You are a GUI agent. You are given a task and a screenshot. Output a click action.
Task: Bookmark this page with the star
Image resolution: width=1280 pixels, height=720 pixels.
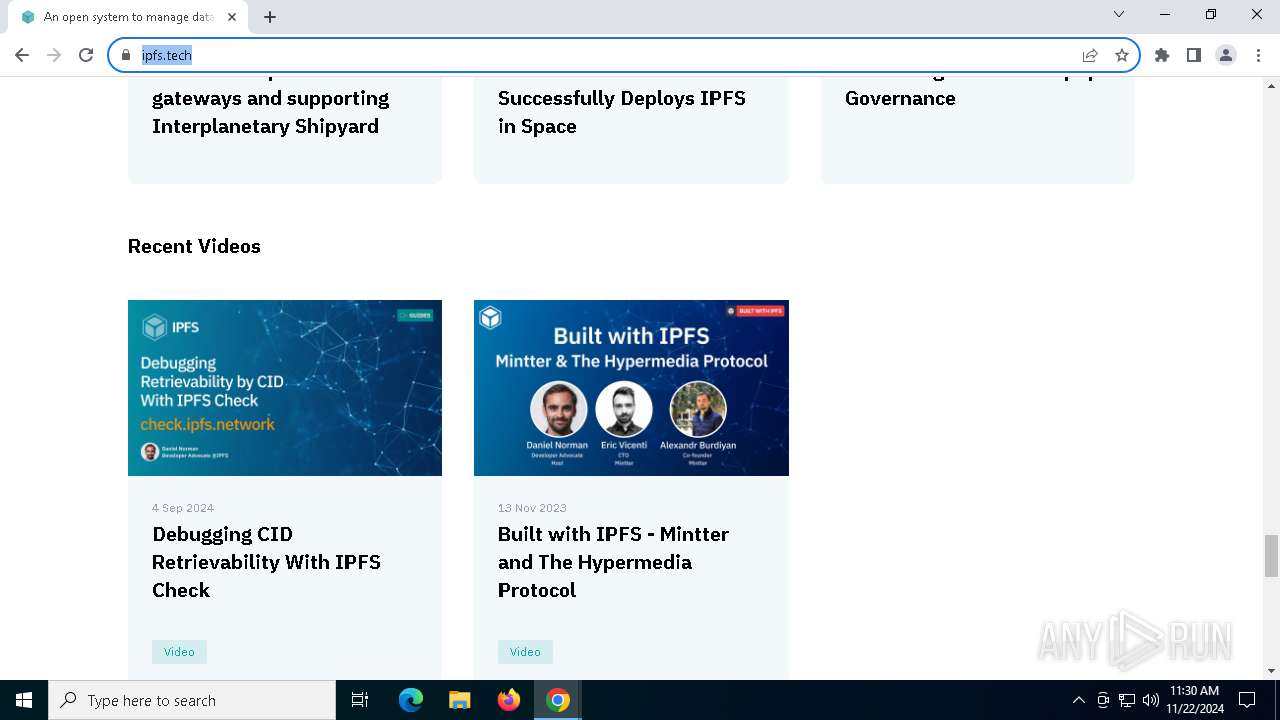[1122, 55]
